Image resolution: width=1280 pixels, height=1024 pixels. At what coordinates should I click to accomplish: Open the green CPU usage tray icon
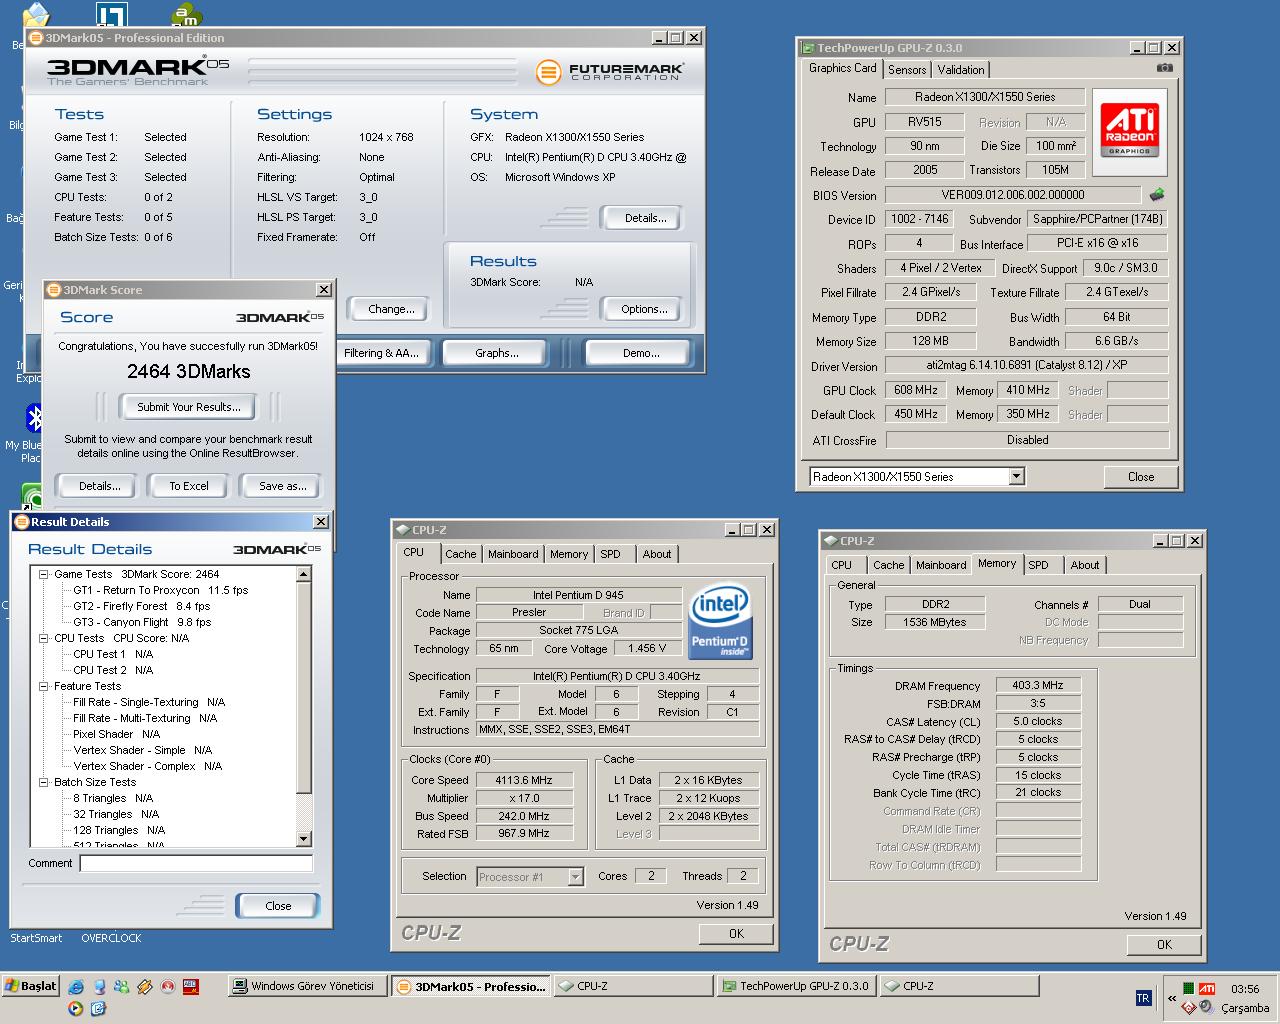tap(1188, 989)
